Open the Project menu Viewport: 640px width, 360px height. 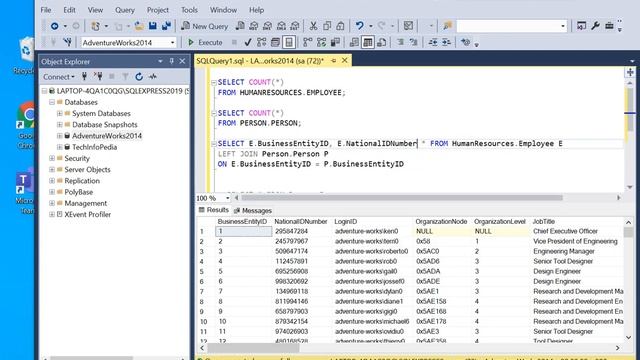(x=158, y=10)
